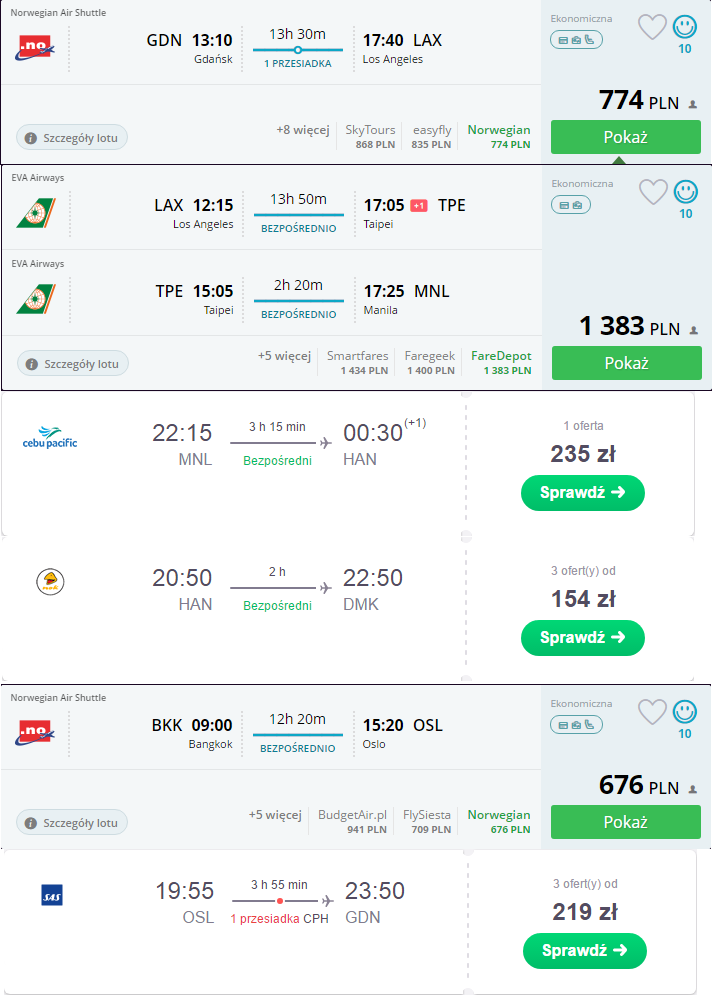Click smiley rating icon on Norwegian GDN-LAX flight
The image size is (712, 995).
coord(685,27)
